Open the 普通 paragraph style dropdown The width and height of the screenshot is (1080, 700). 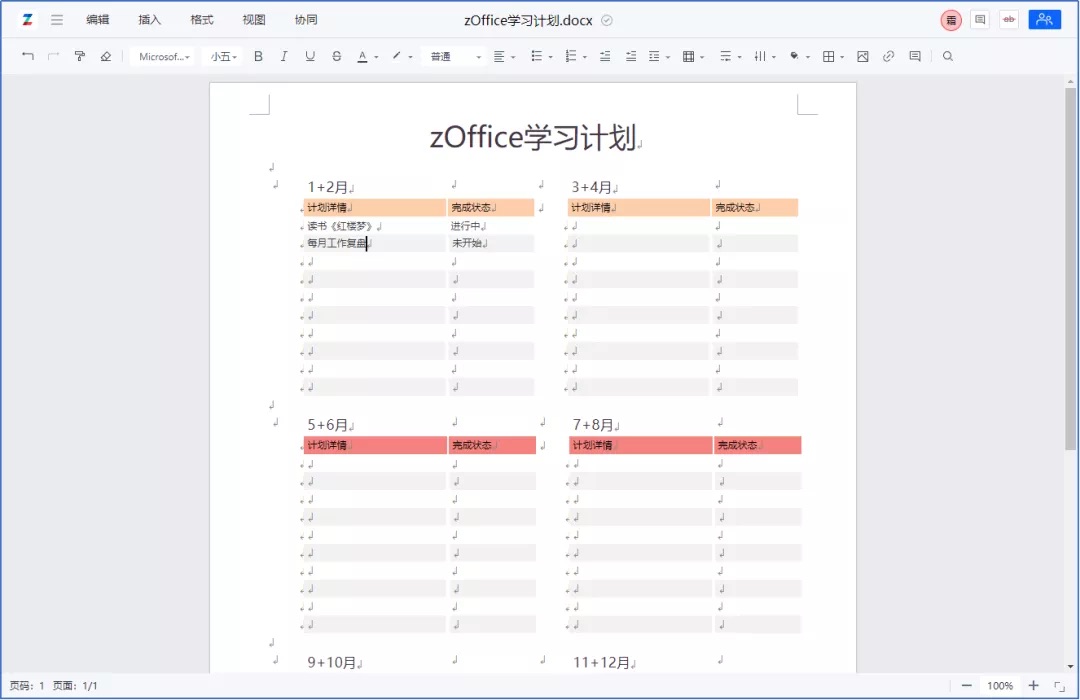point(455,56)
